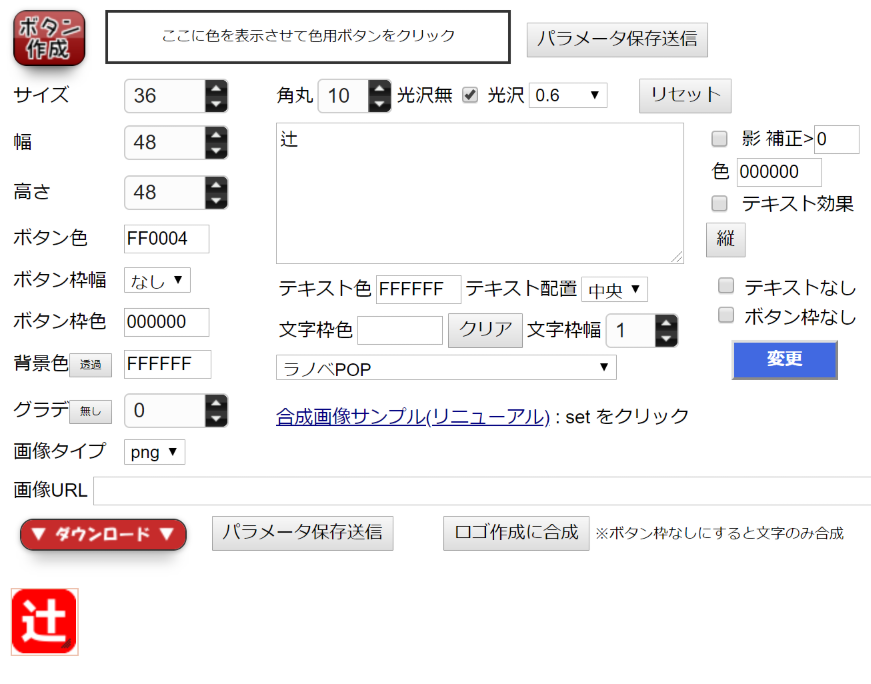The width and height of the screenshot is (871, 684).
Task: Click the ボタン枠色 field showing 000000
Action: pyautogui.click(x=167, y=322)
